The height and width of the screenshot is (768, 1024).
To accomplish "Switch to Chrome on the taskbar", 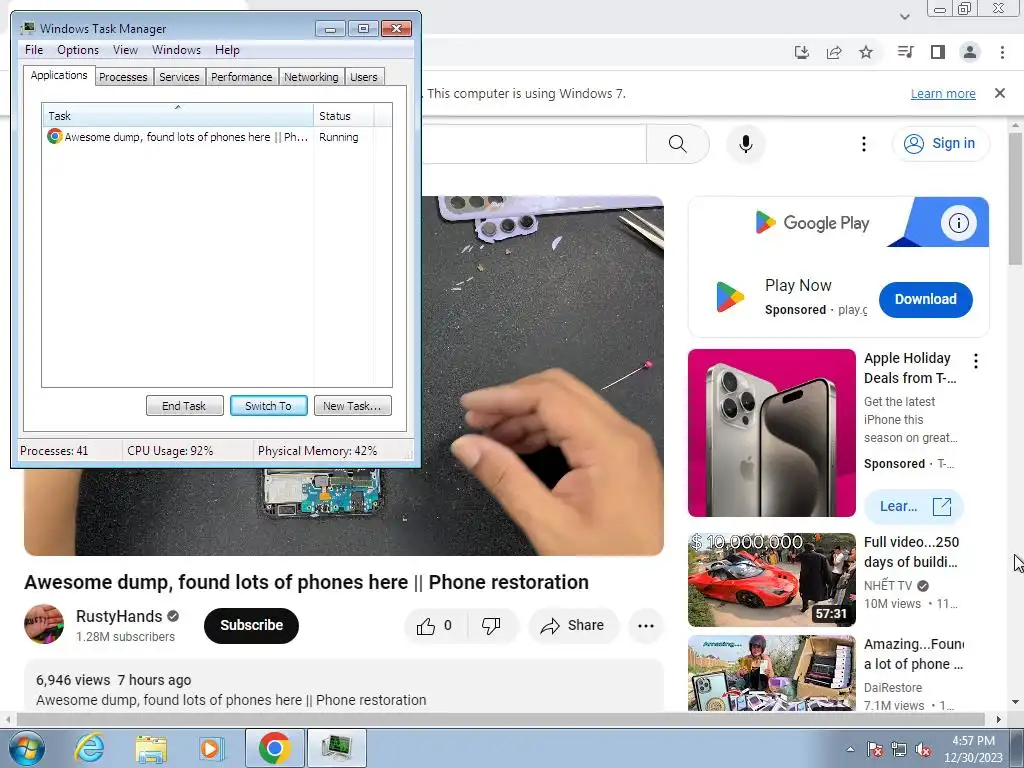I will click(275, 748).
